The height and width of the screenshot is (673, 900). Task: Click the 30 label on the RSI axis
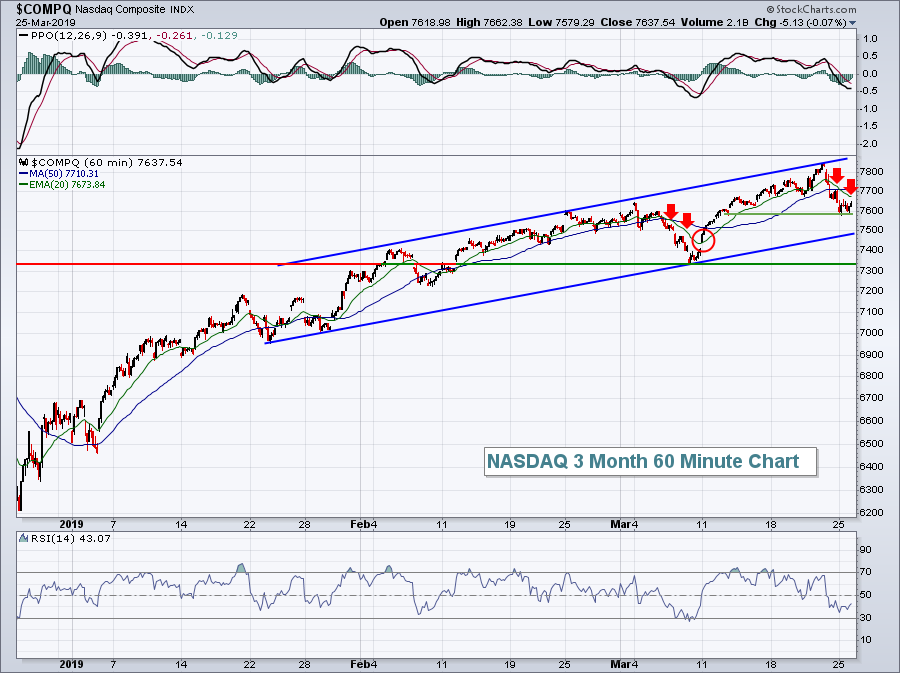[x=866, y=617]
